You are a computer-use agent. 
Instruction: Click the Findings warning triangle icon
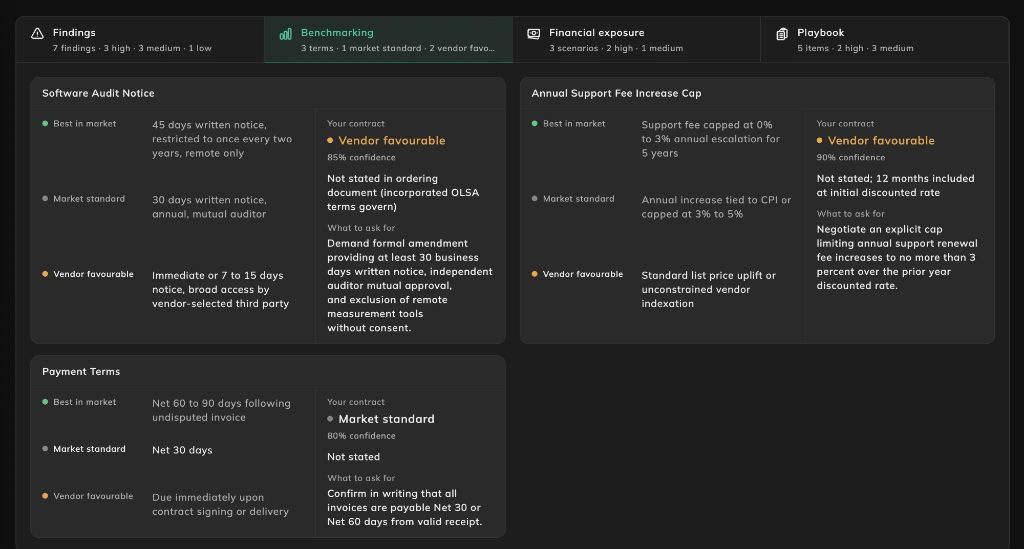(37, 33)
